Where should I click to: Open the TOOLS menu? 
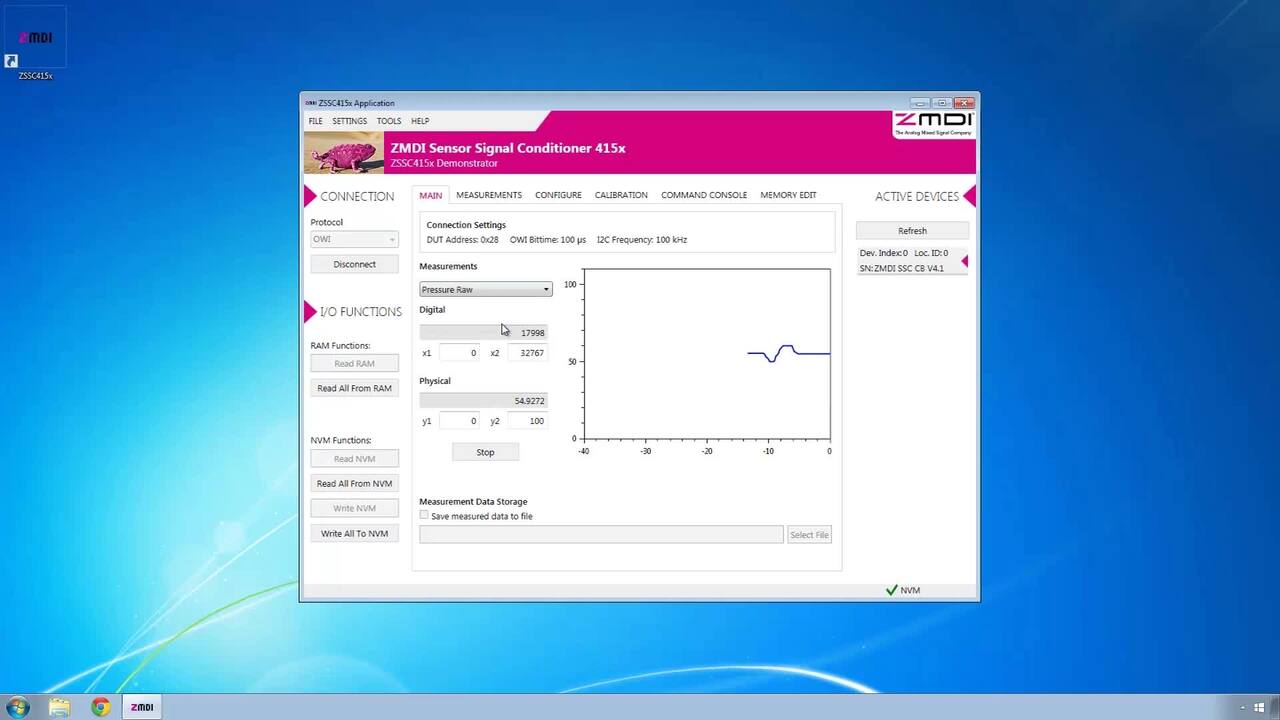pyautogui.click(x=388, y=121)
